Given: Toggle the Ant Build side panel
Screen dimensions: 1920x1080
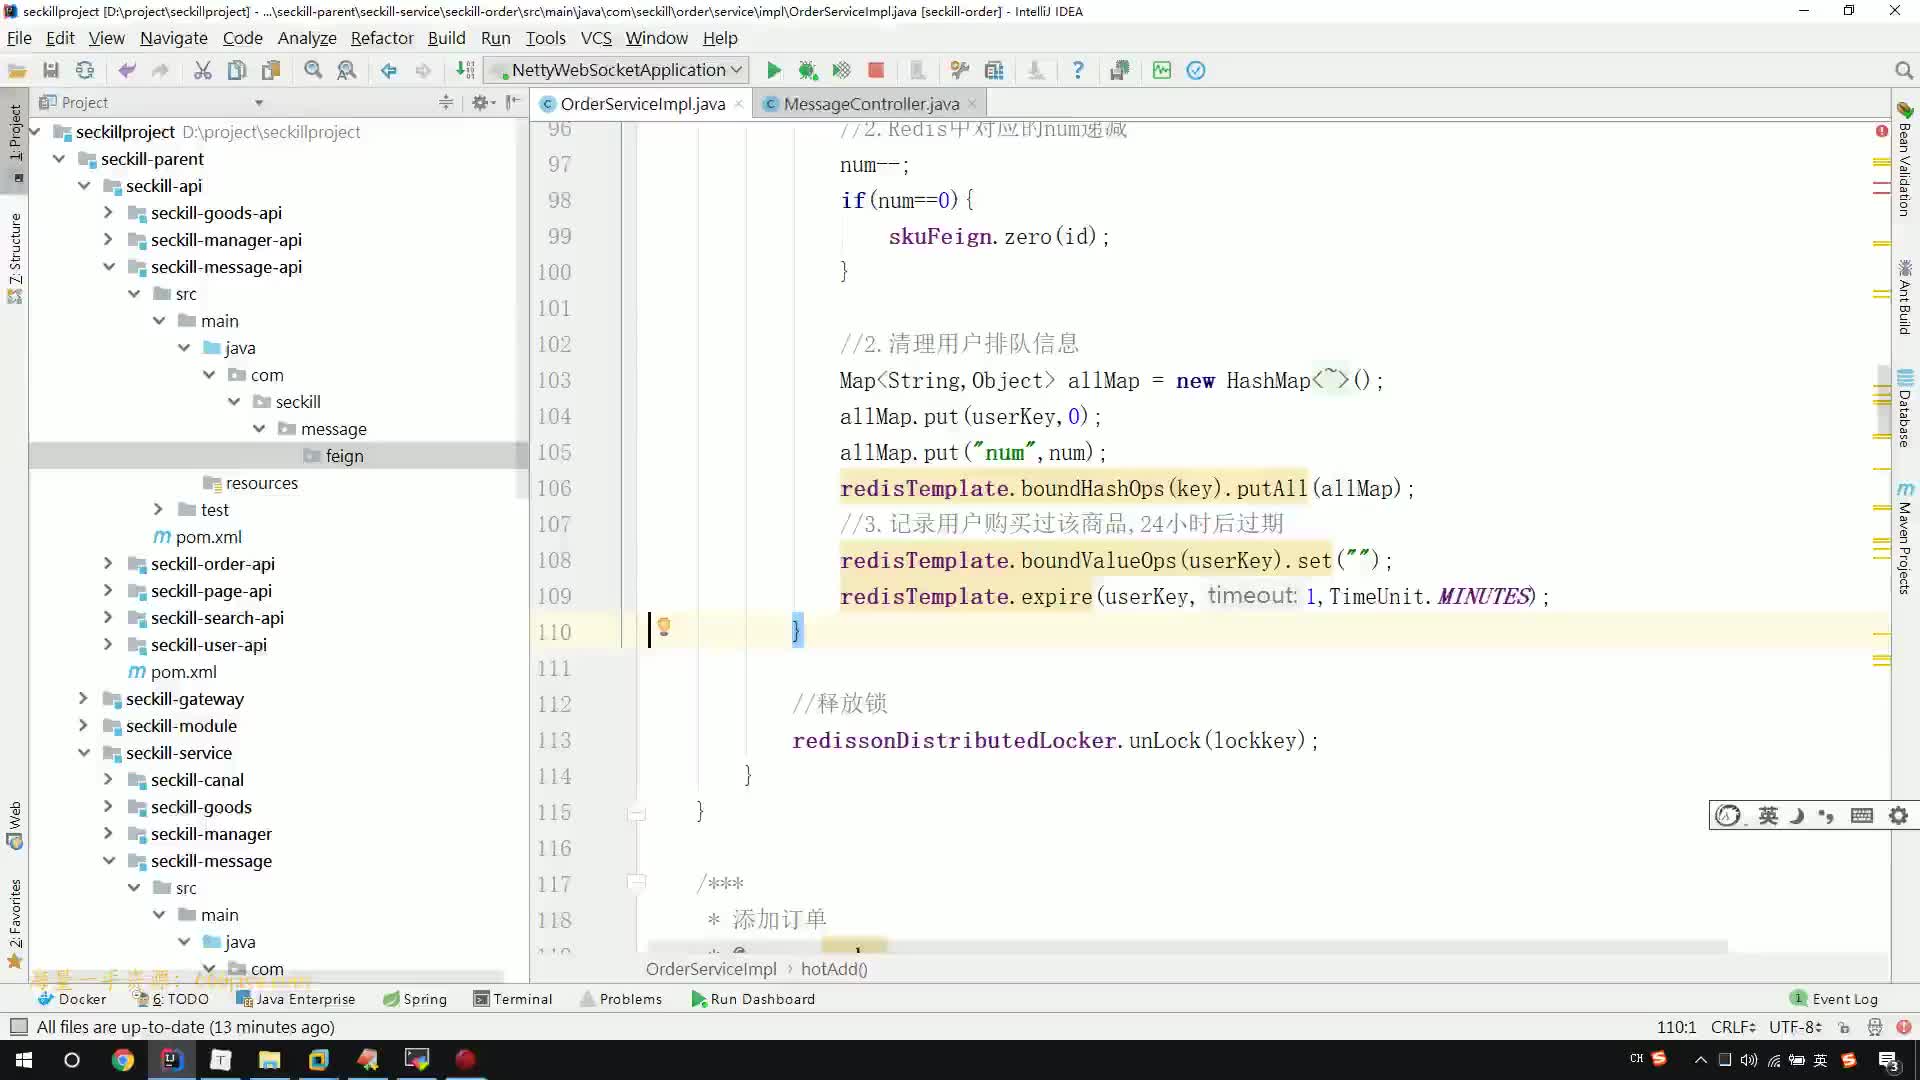Looking at the screenshot, I should pyautogui.click(x=1905, y=298).
